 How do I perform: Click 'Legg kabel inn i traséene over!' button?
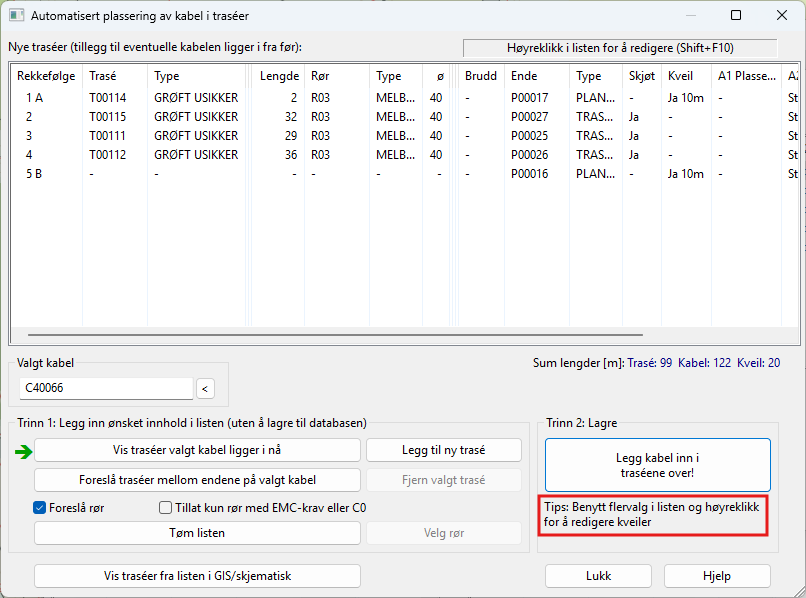click(657, 465)
